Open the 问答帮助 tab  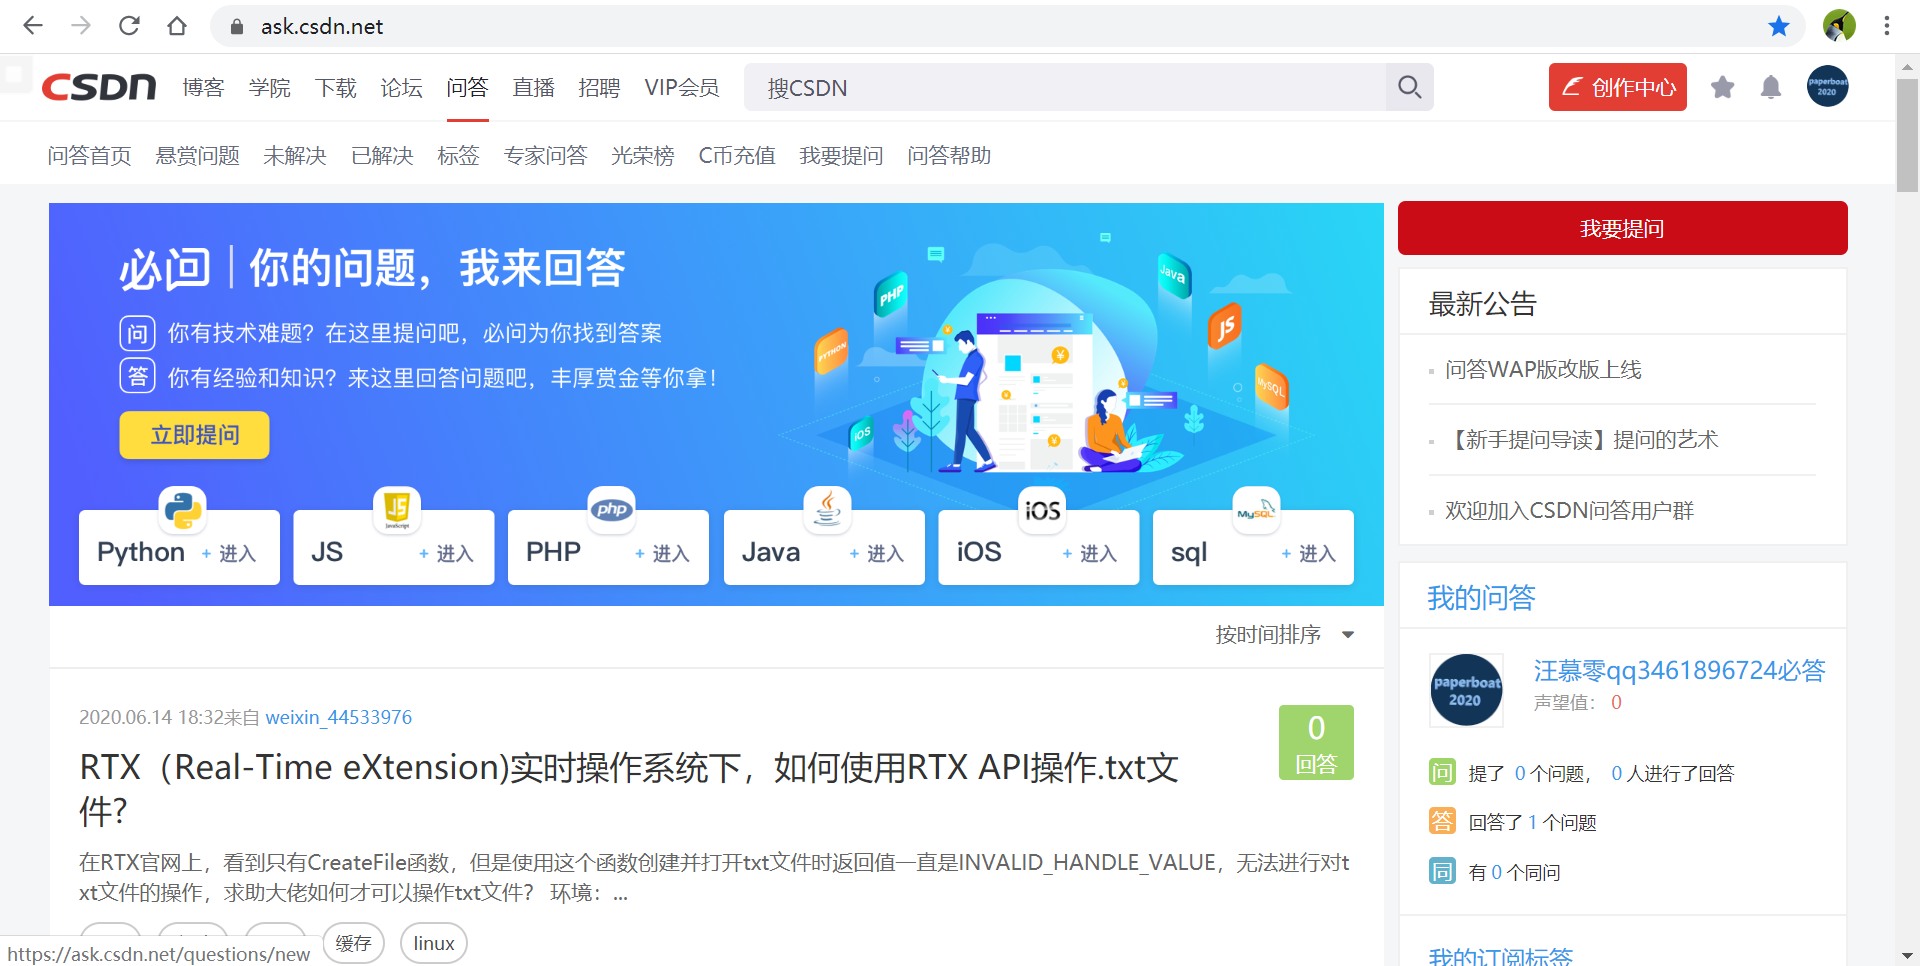coord(949,156)
